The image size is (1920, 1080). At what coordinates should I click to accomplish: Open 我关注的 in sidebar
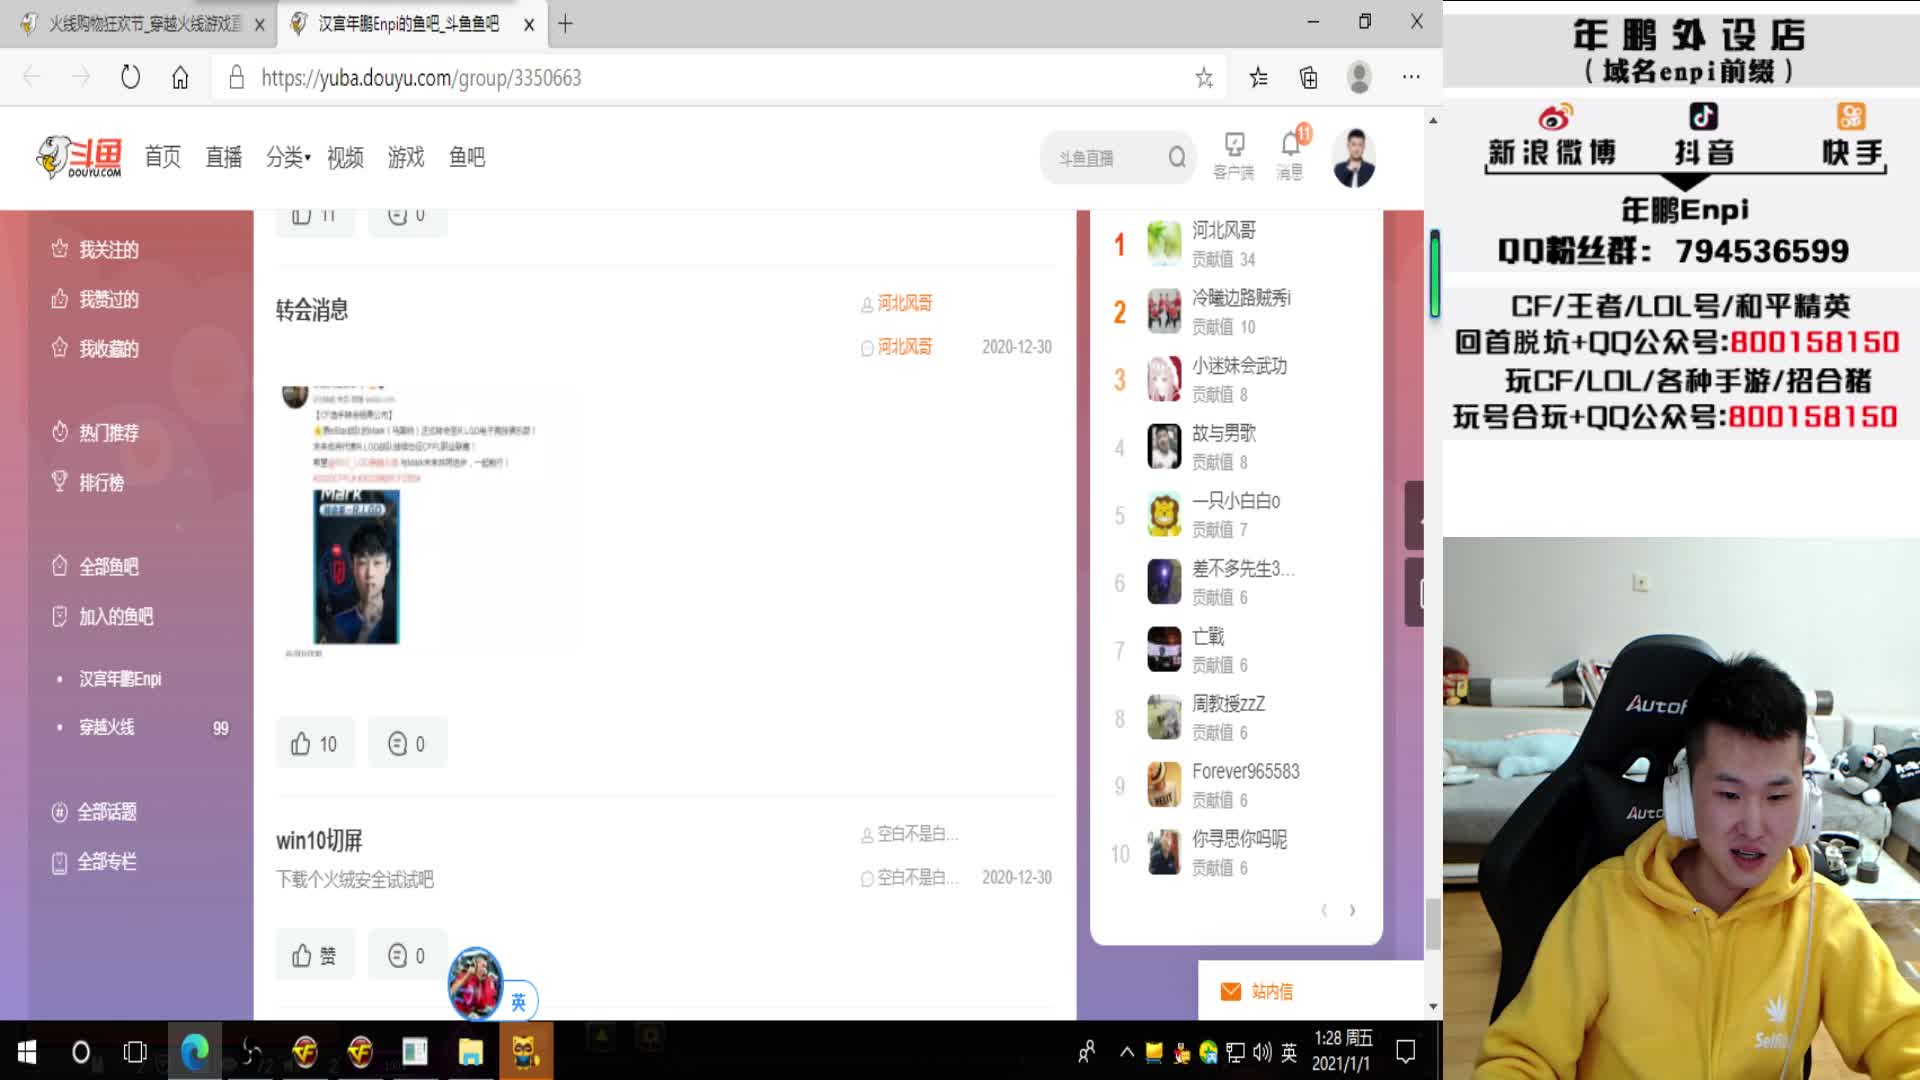pos(95,249)
